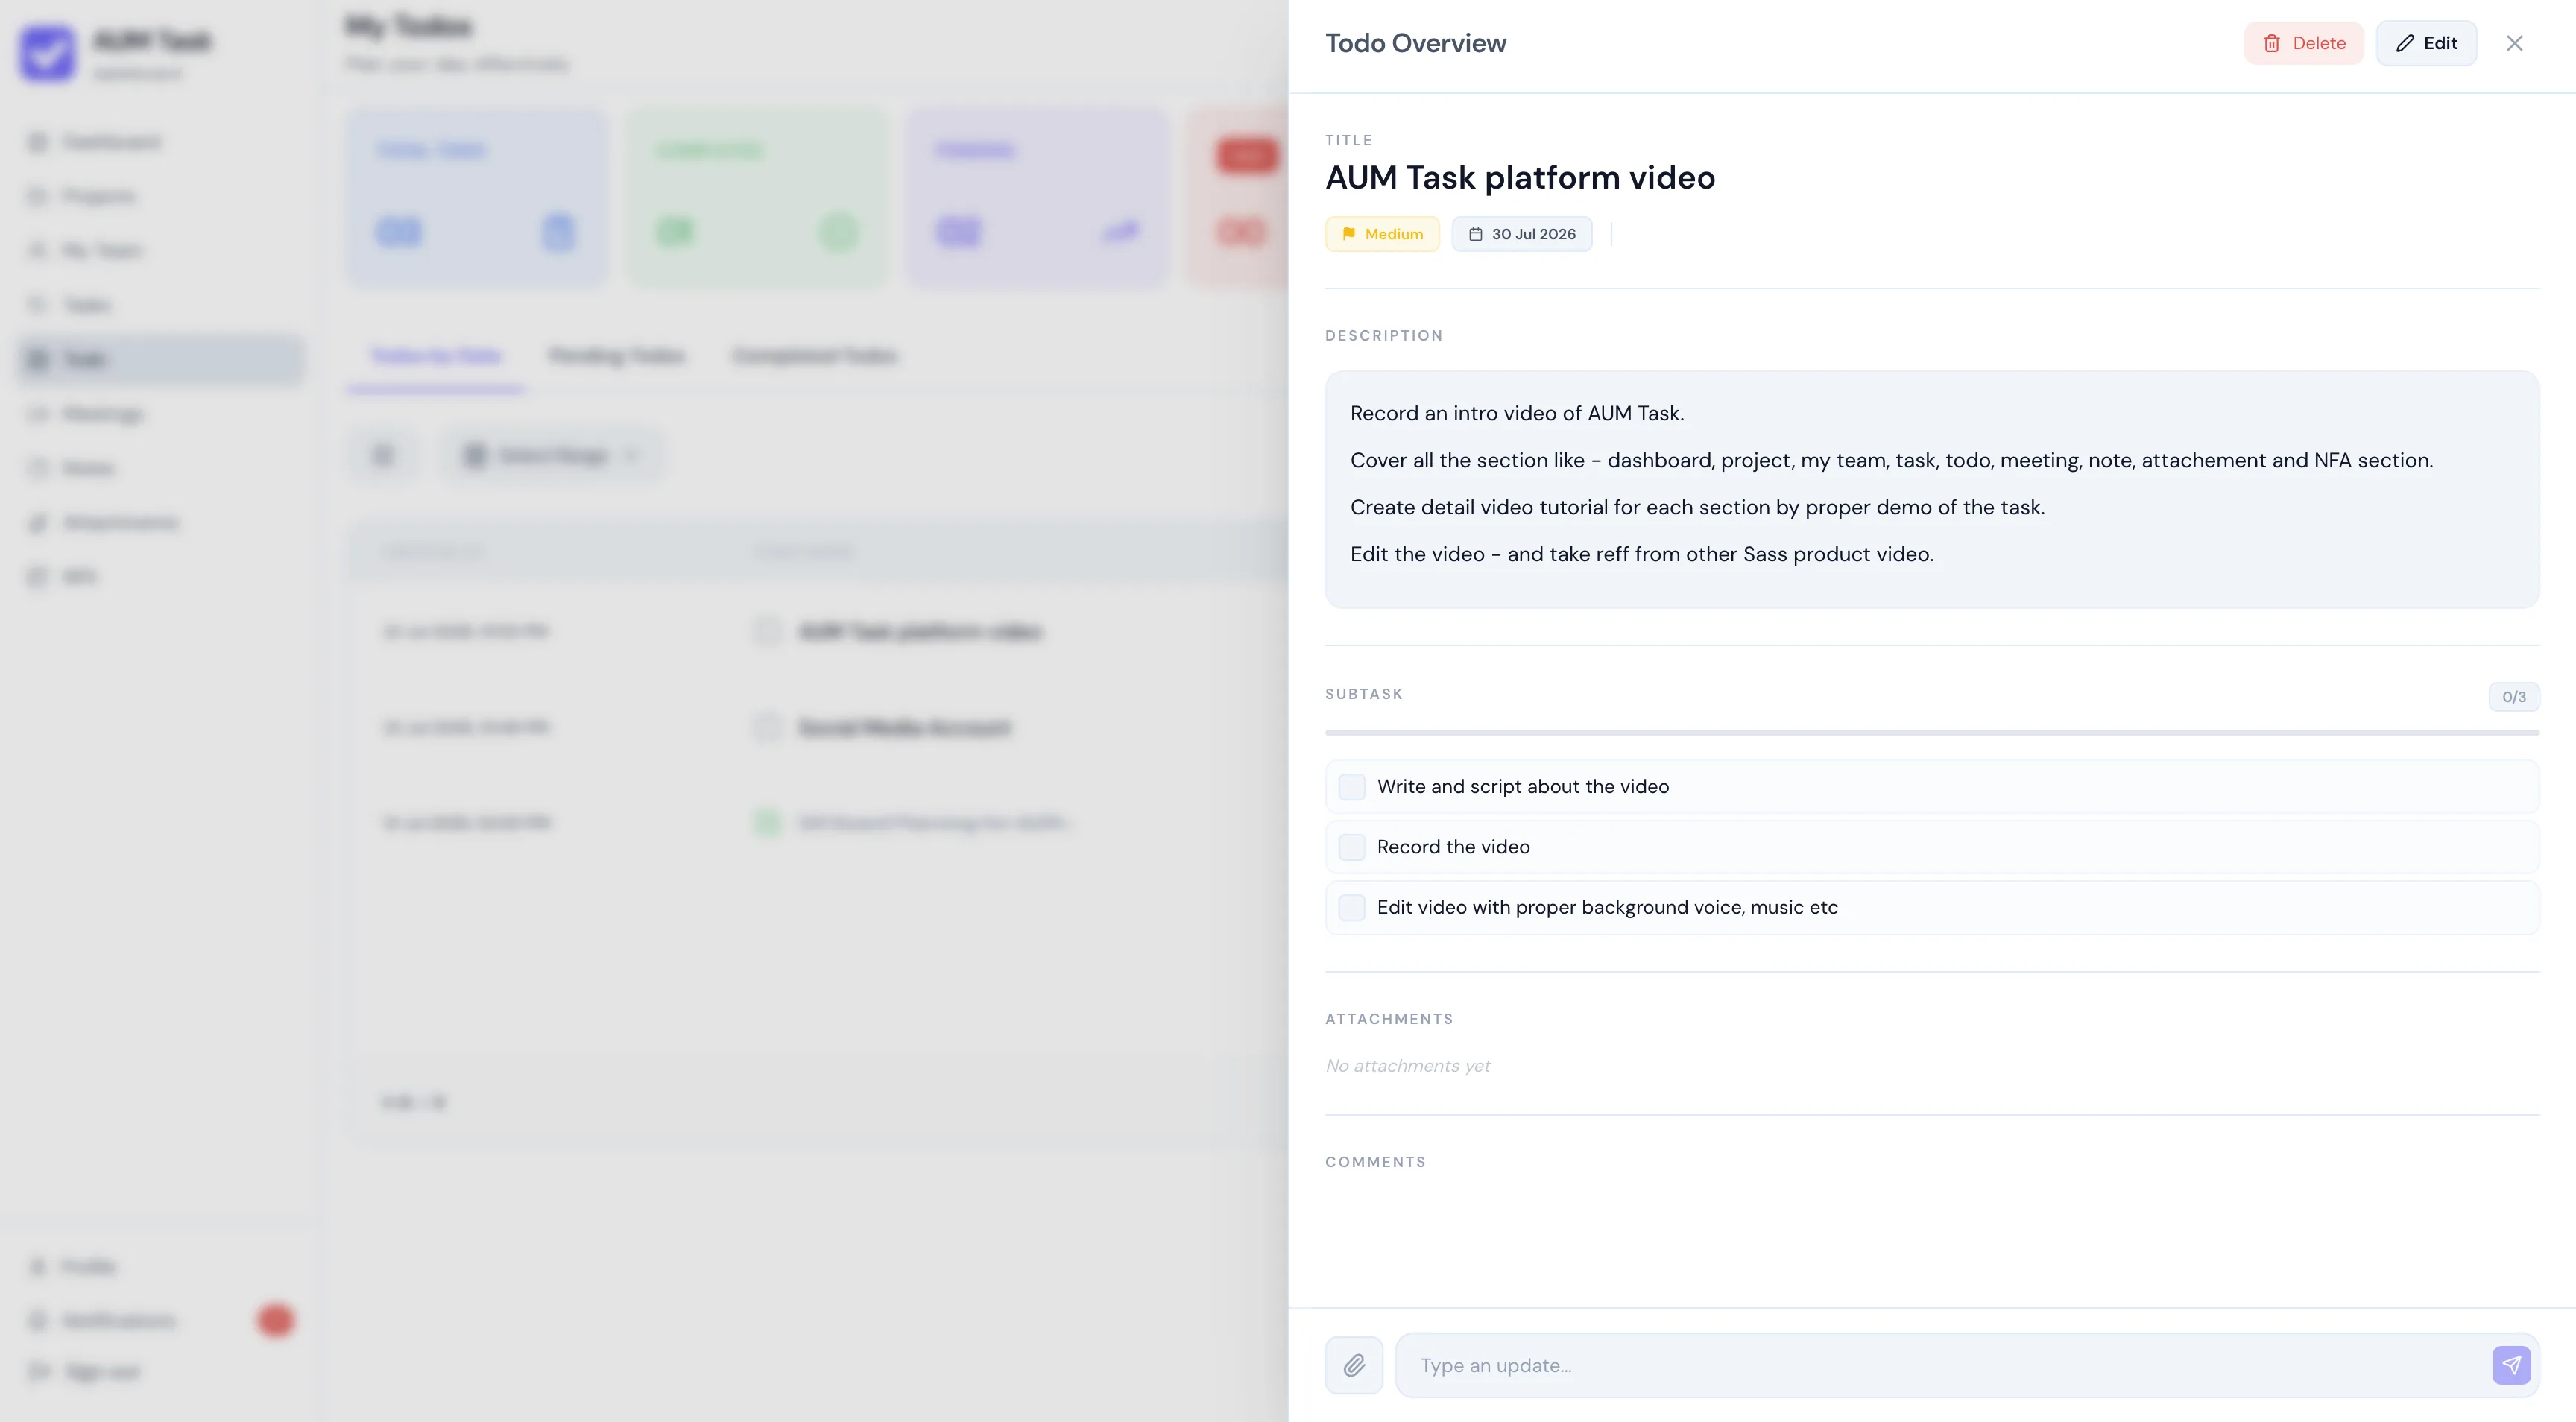Check the 'Record the video' subtask
Screen dimensions: 2576x1422
point(1352,847)
